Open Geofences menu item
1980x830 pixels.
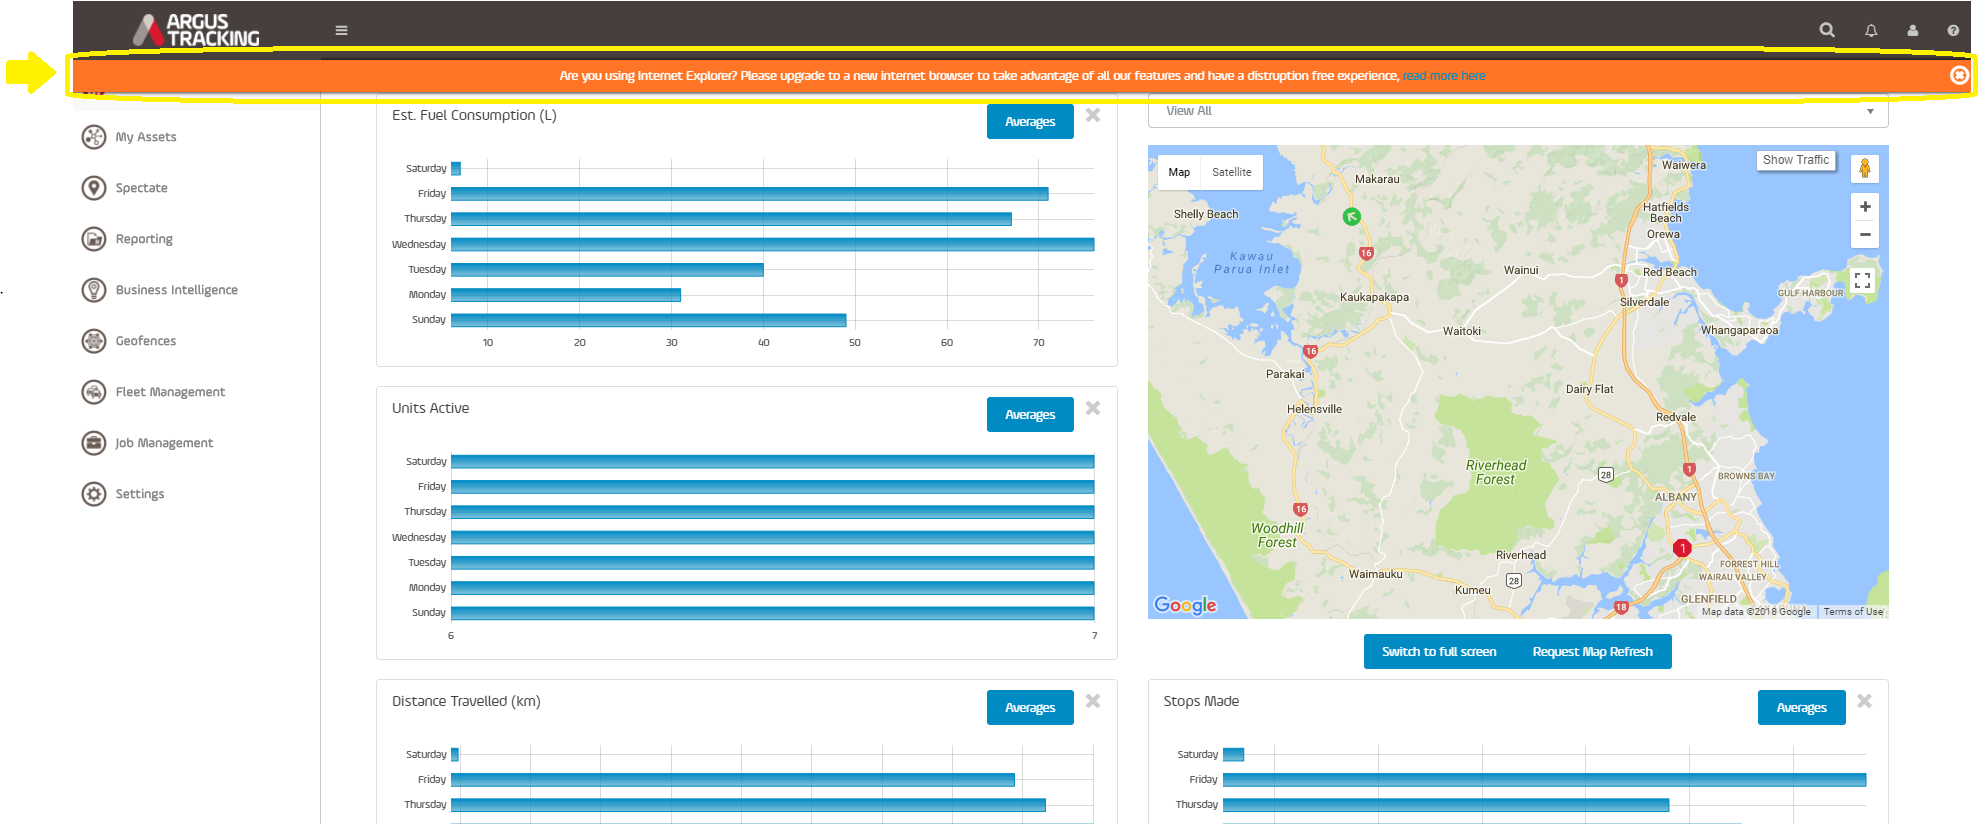tap(146, 341)
